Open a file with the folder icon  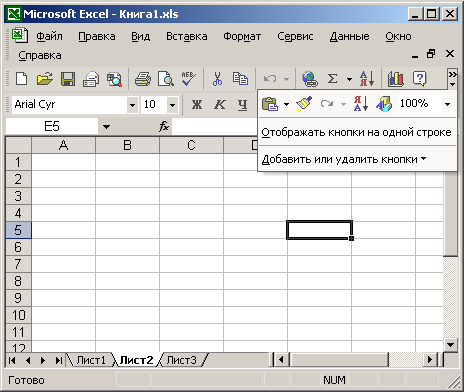pyautogui.click(x=45, y=79)
